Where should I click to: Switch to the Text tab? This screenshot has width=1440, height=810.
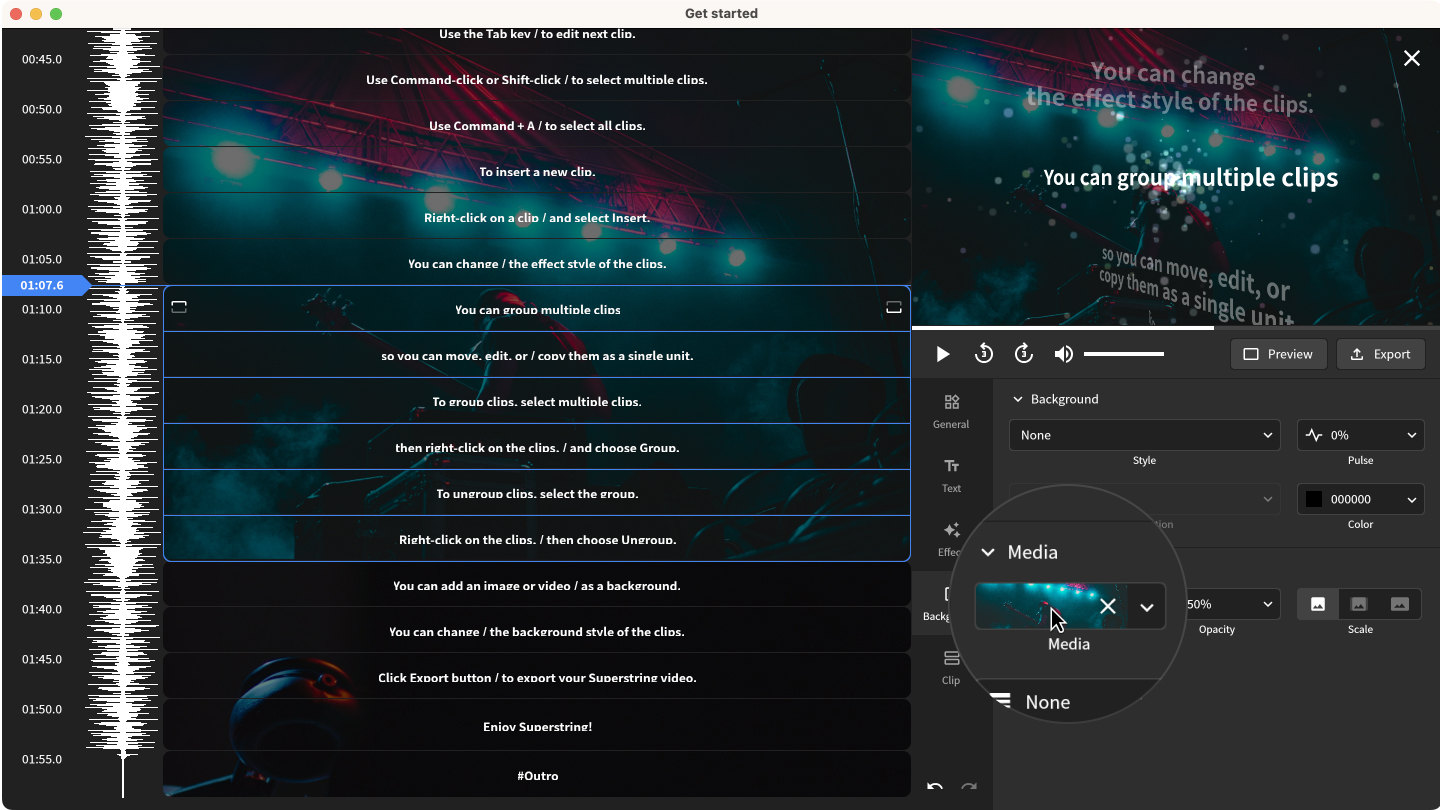point(951,475)
